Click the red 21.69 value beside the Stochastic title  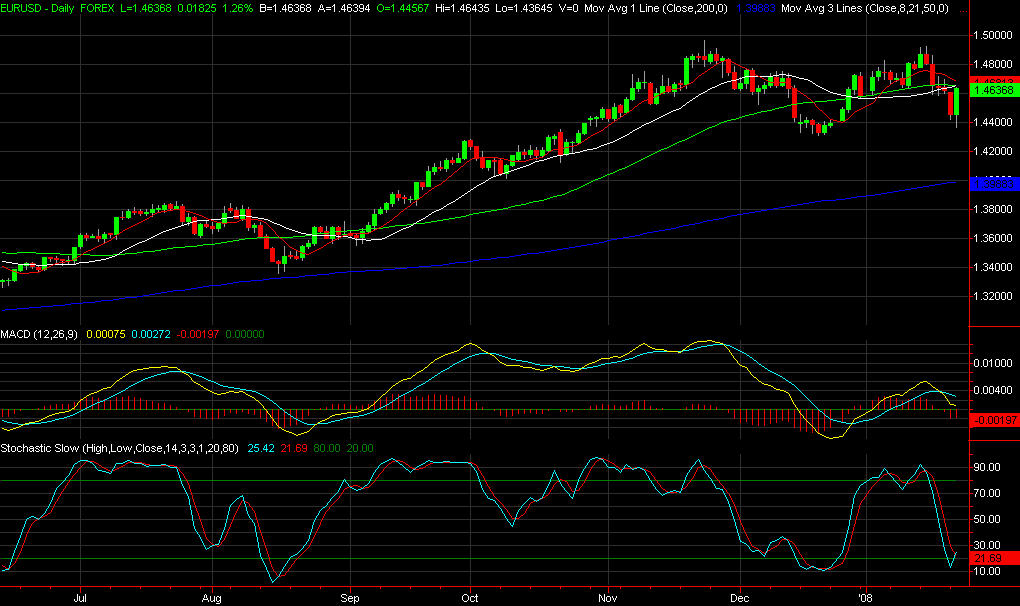click(x=294, y=449)
